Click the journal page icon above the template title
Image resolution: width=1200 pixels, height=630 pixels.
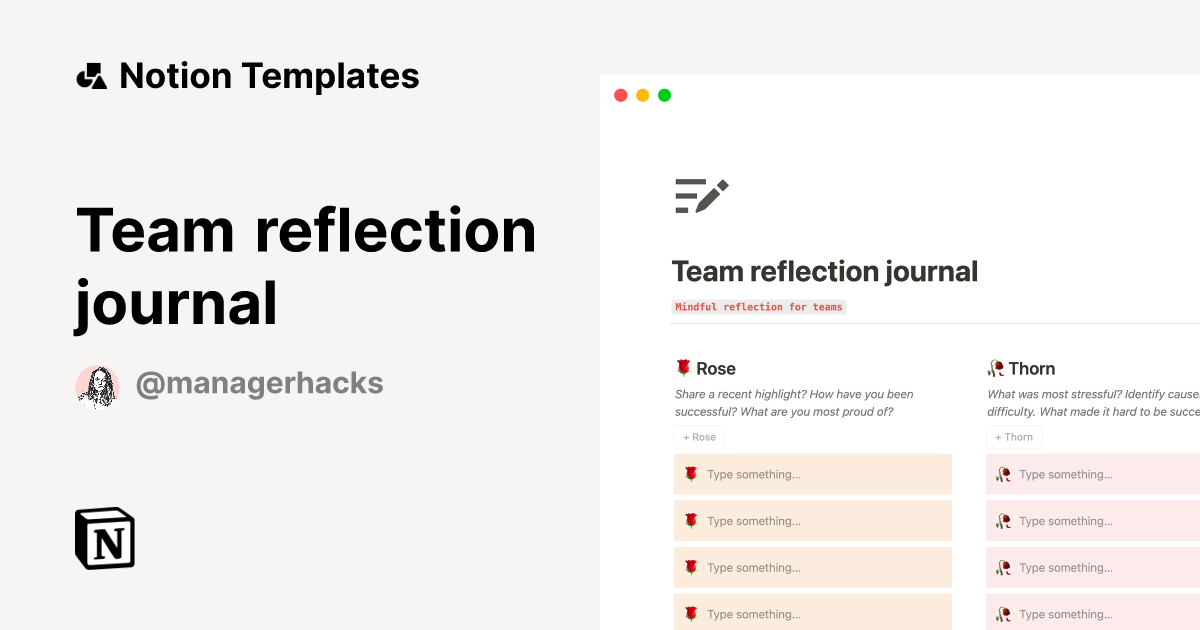(x=701, y=195)
